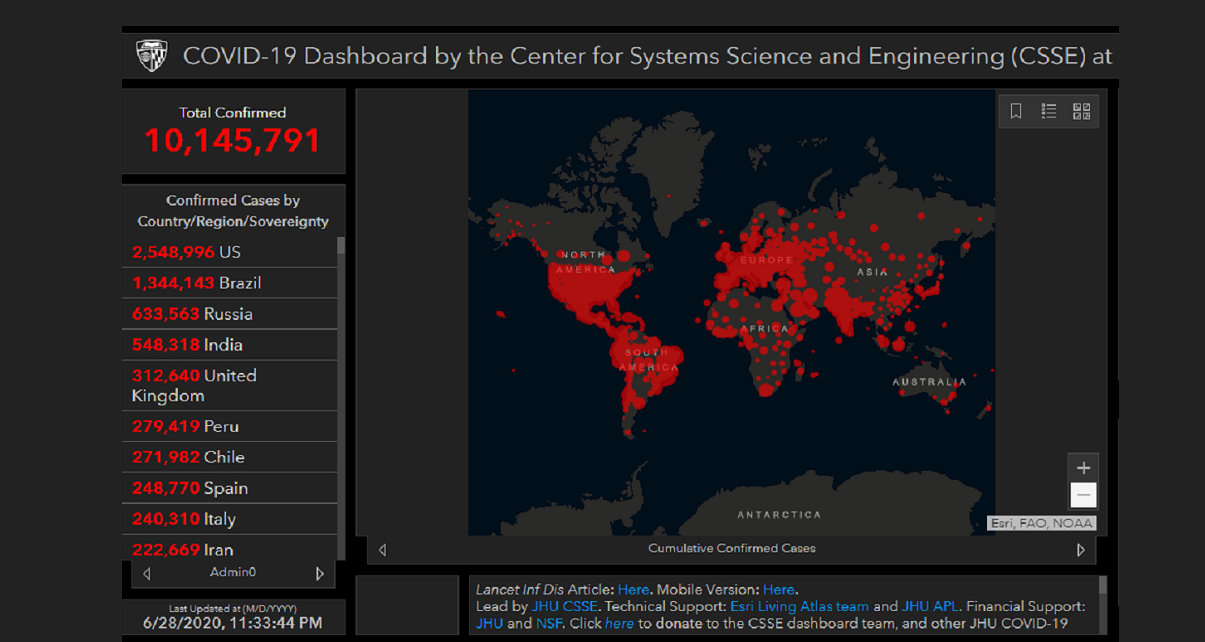Open the Mobile Version Here link
Viewport: 1205px width, 642px height.
779,589
